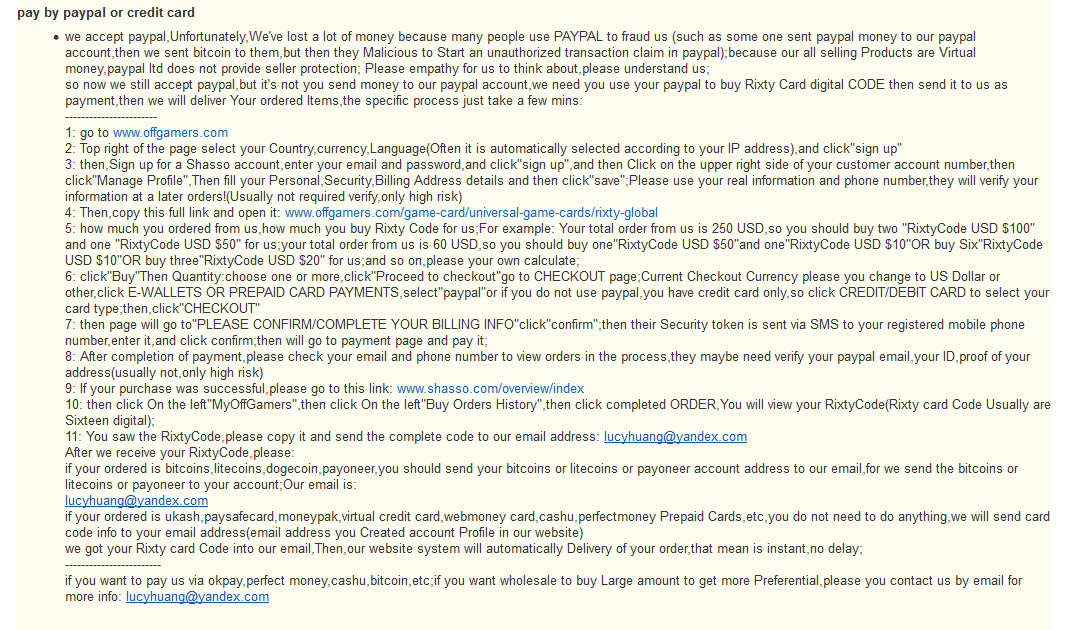Click the step 3 'Sign up for a Shasso account' text
Image resolution: width=1079 pixels, height=630 pixels.
[x=551, y=181]
